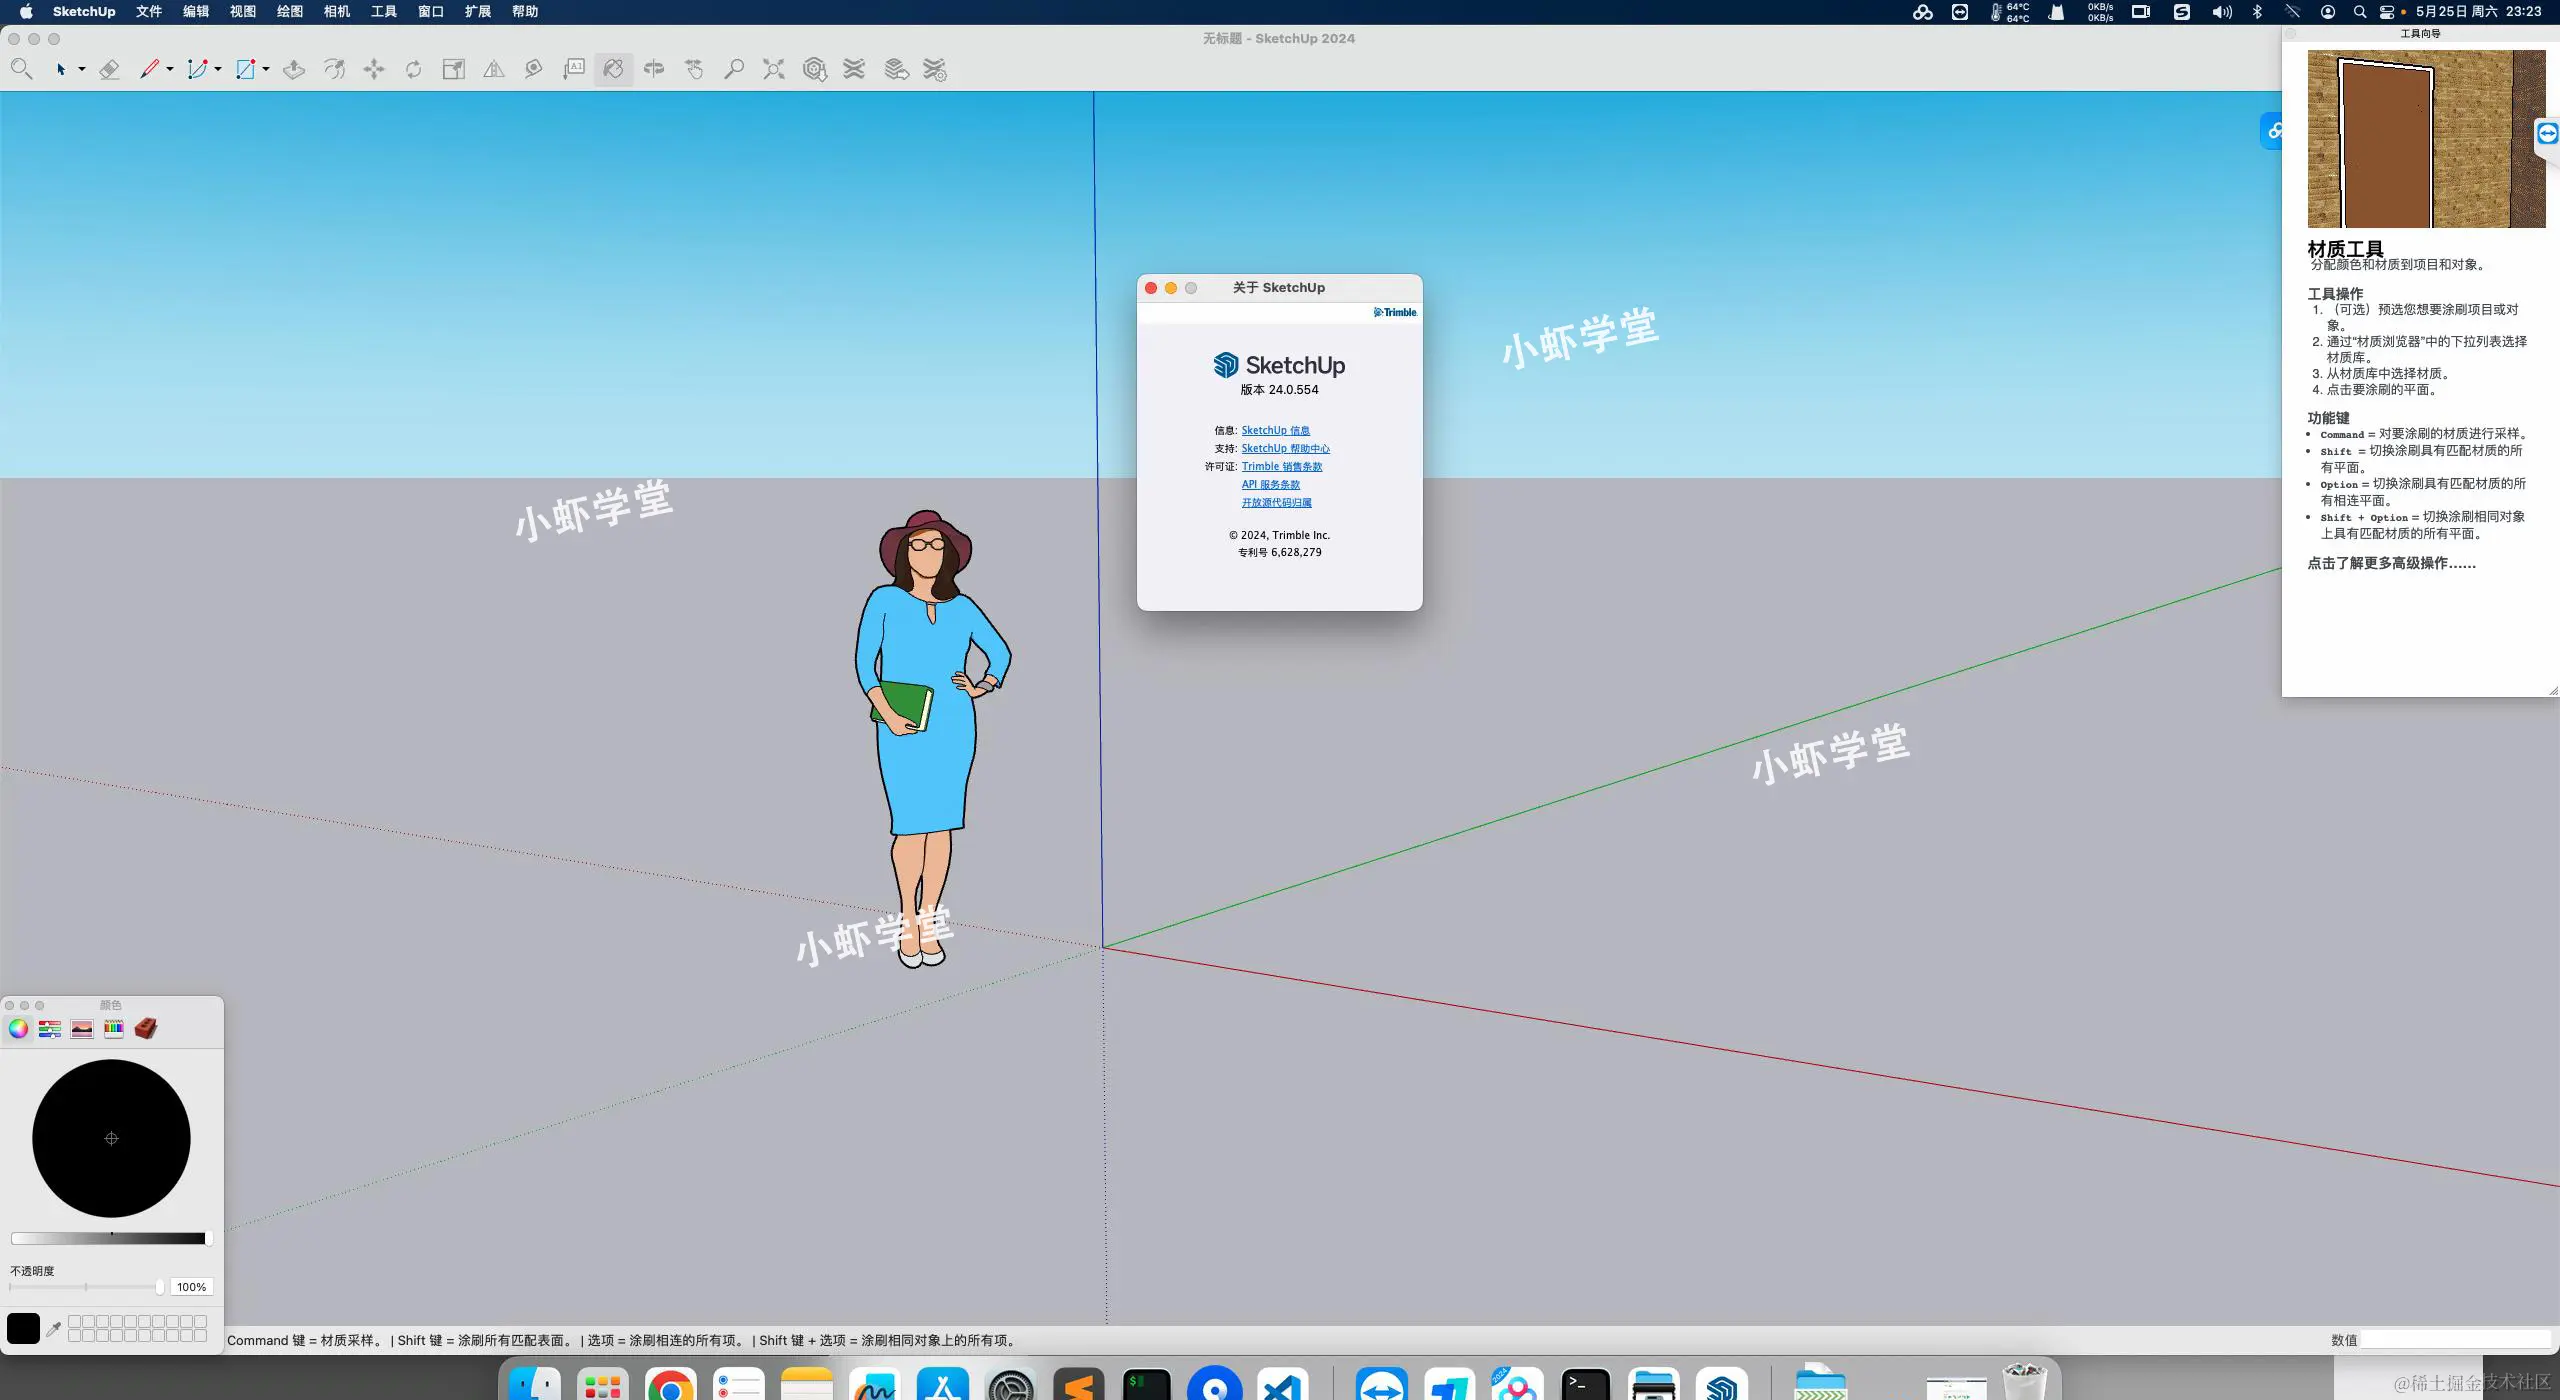Select the Paint Bucket material tool
Viewport: 2560px width, 1400px height.
(x=613, y=69)
